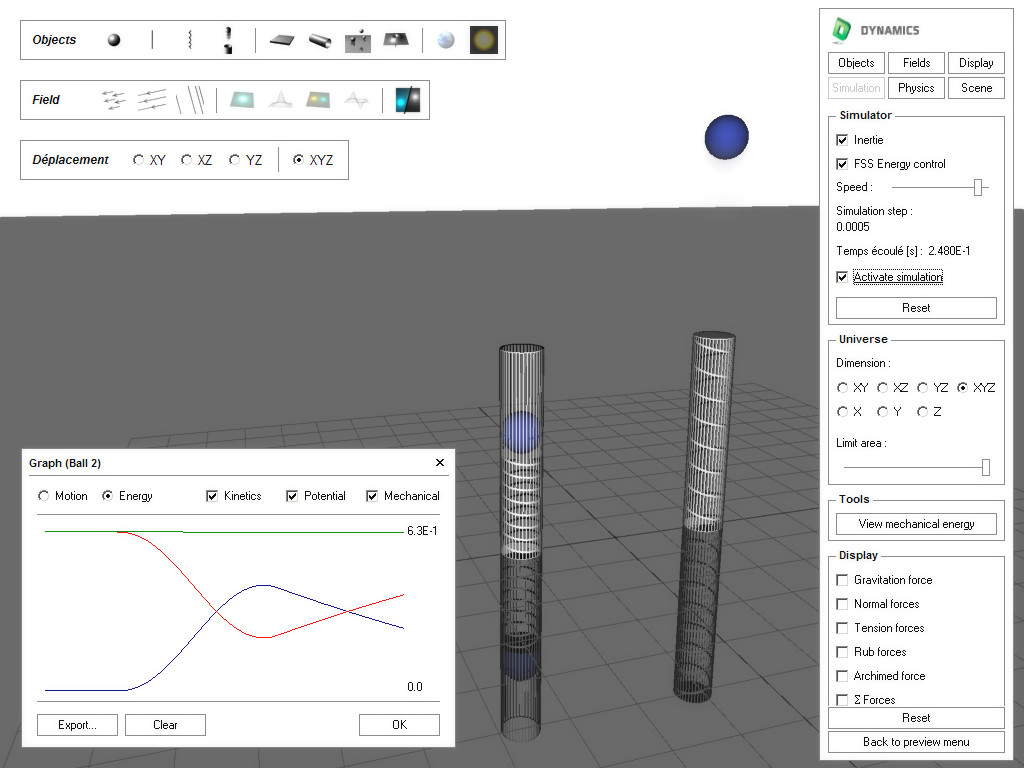Show Gravitation force in Display panel
This screenshot has width=1024, height=768.
(842, 580)
